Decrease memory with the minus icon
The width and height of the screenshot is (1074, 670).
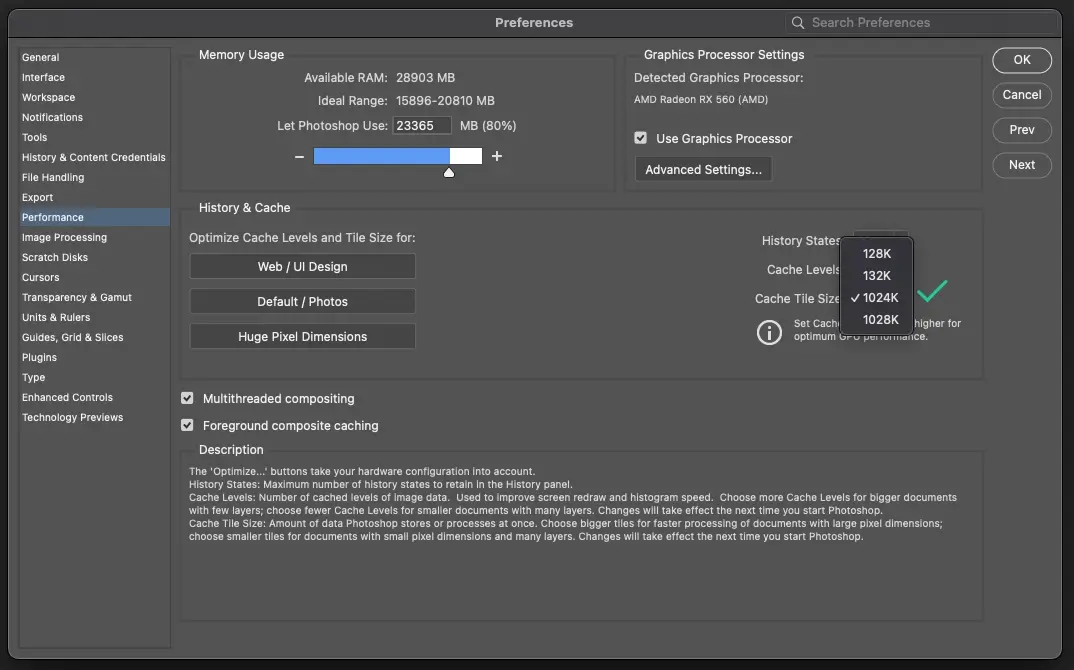(299, 157)
